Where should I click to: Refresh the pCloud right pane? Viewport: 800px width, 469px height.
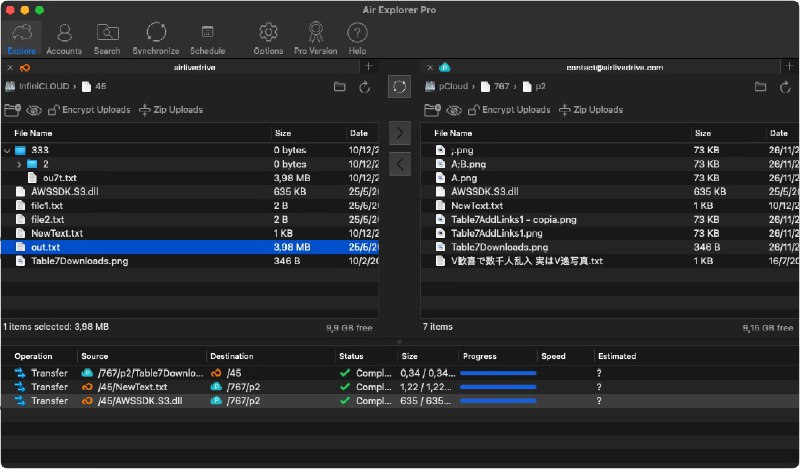[x=785, y=87]
